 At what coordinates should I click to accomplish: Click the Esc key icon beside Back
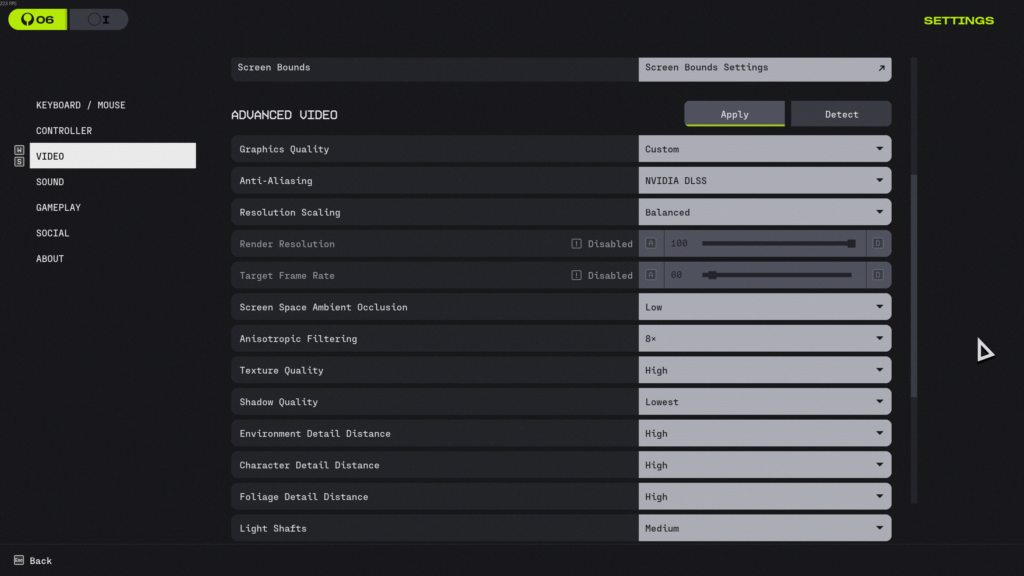click(x=19, y=561)
